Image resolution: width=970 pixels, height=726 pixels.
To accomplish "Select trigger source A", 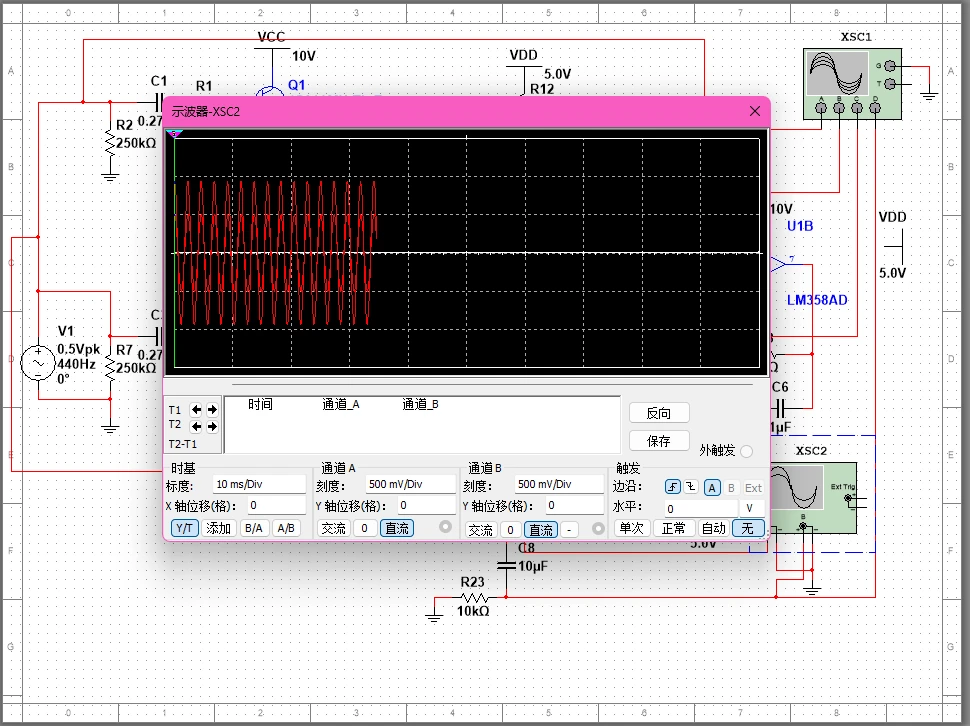I will click(712, 487).
